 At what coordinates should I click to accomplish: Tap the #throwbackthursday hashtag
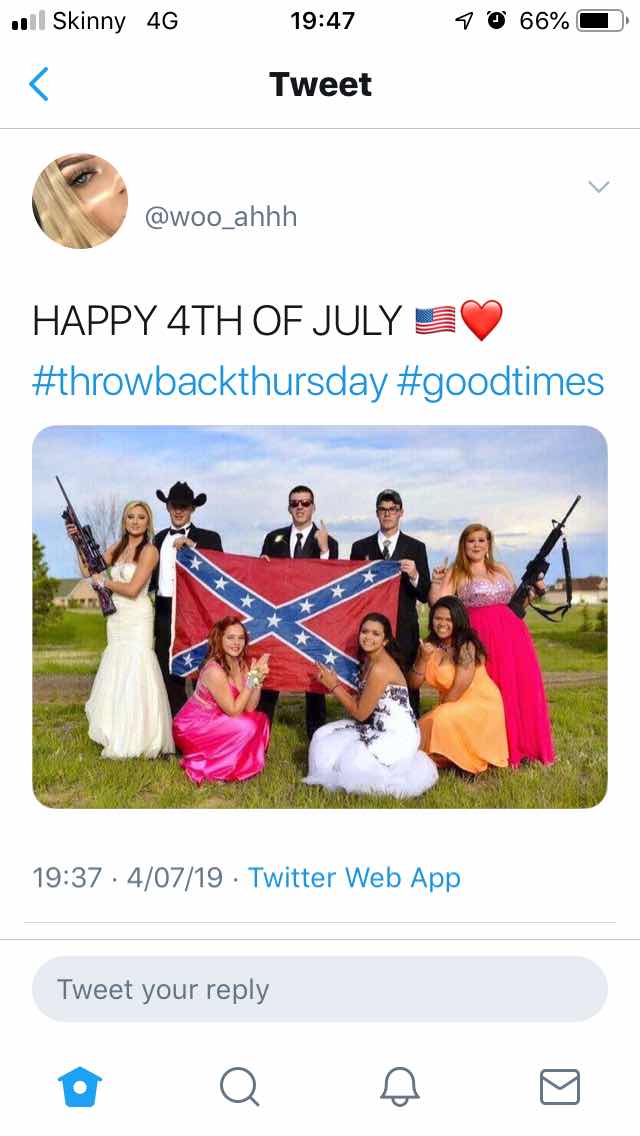pos(209,383)
